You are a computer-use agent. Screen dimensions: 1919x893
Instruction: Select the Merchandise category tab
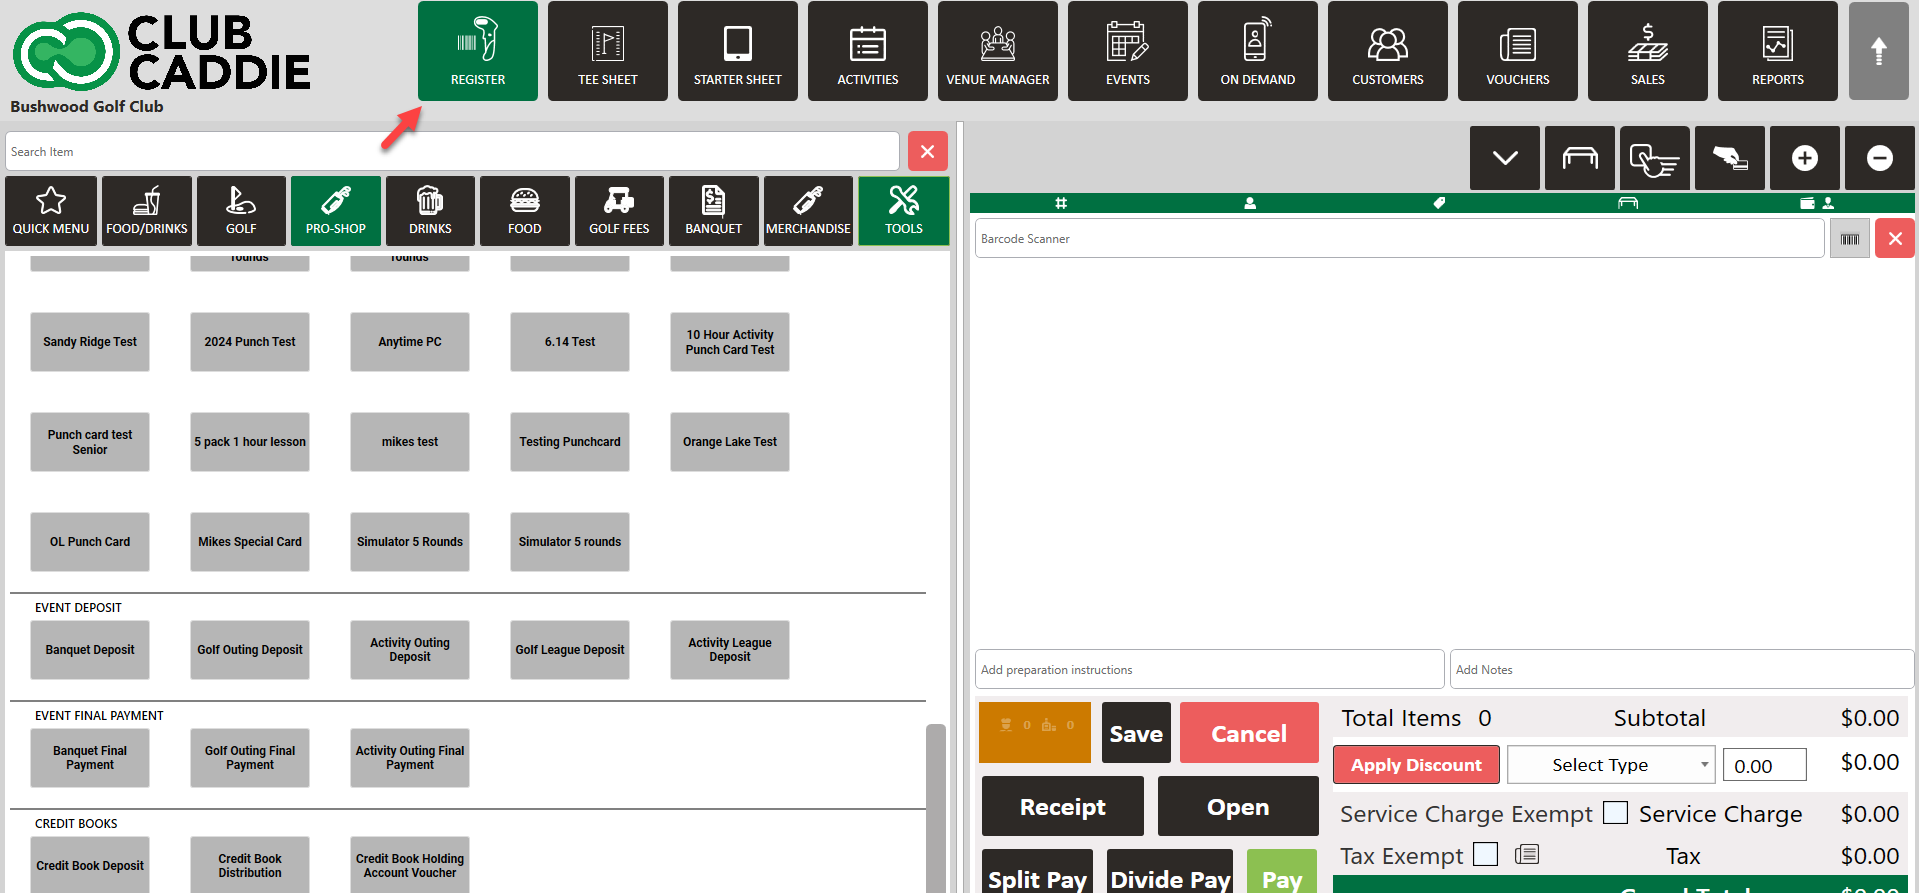[808, 210]
